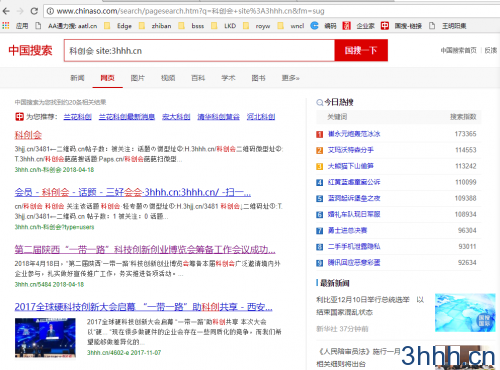
Task: Open the 反馈 link at top right
Action: (491, 50)
